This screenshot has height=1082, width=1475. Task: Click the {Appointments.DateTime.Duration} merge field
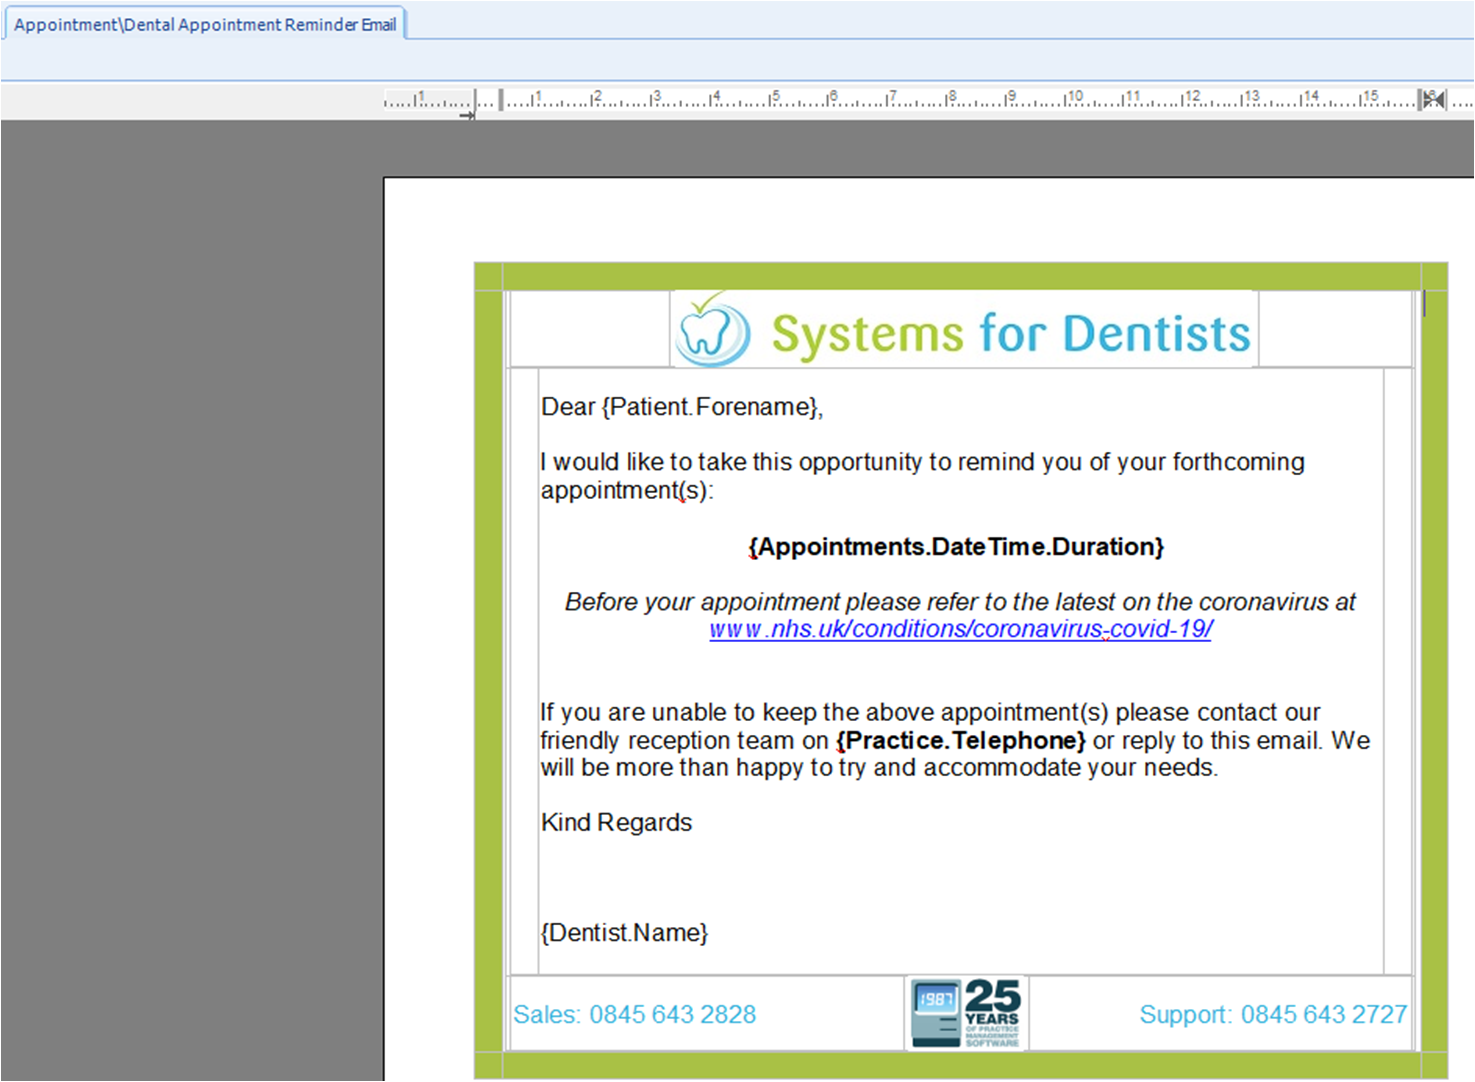tap(956, 547)
